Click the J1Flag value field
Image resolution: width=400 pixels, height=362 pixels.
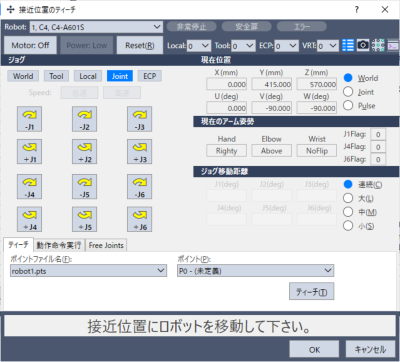click(x=378, y=134)
